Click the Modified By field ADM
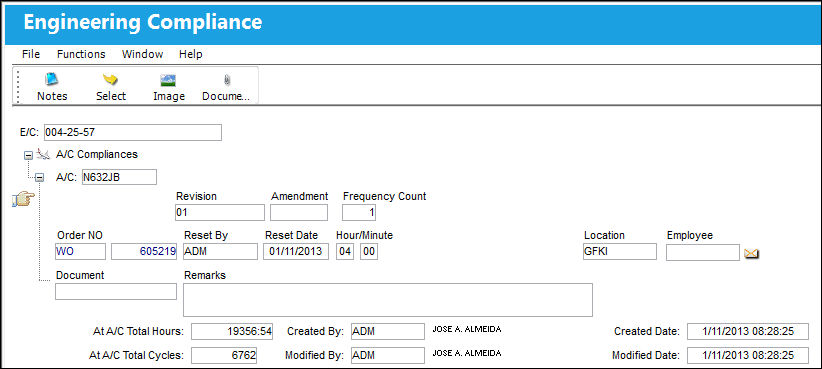Viewport: 822px width, 369px height. 387,355
